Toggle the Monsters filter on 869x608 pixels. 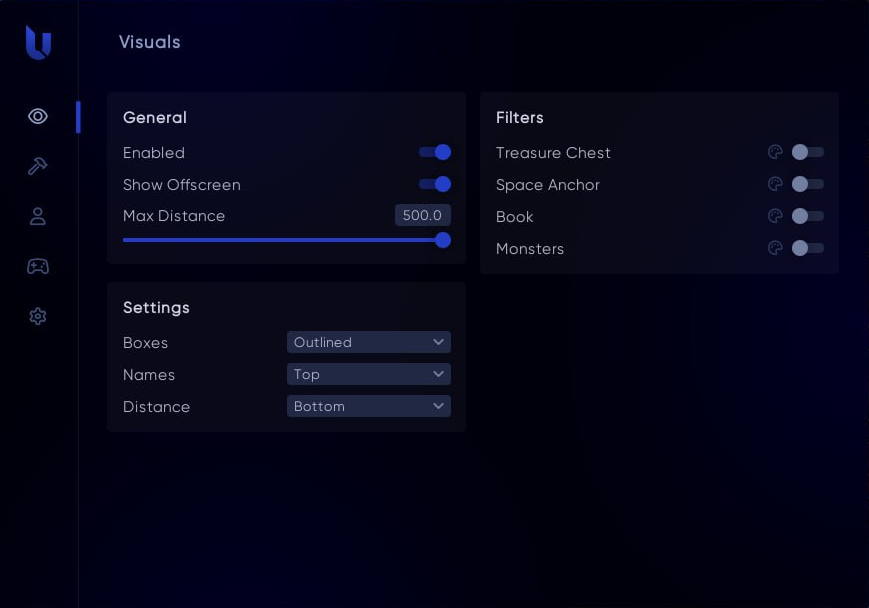[807, 248]
